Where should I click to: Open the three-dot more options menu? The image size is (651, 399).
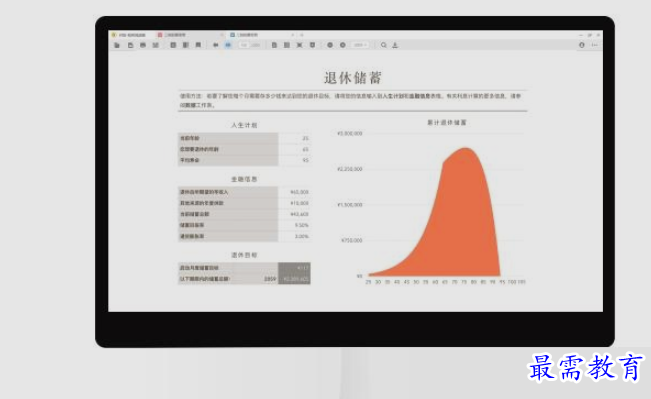point(595,45)
